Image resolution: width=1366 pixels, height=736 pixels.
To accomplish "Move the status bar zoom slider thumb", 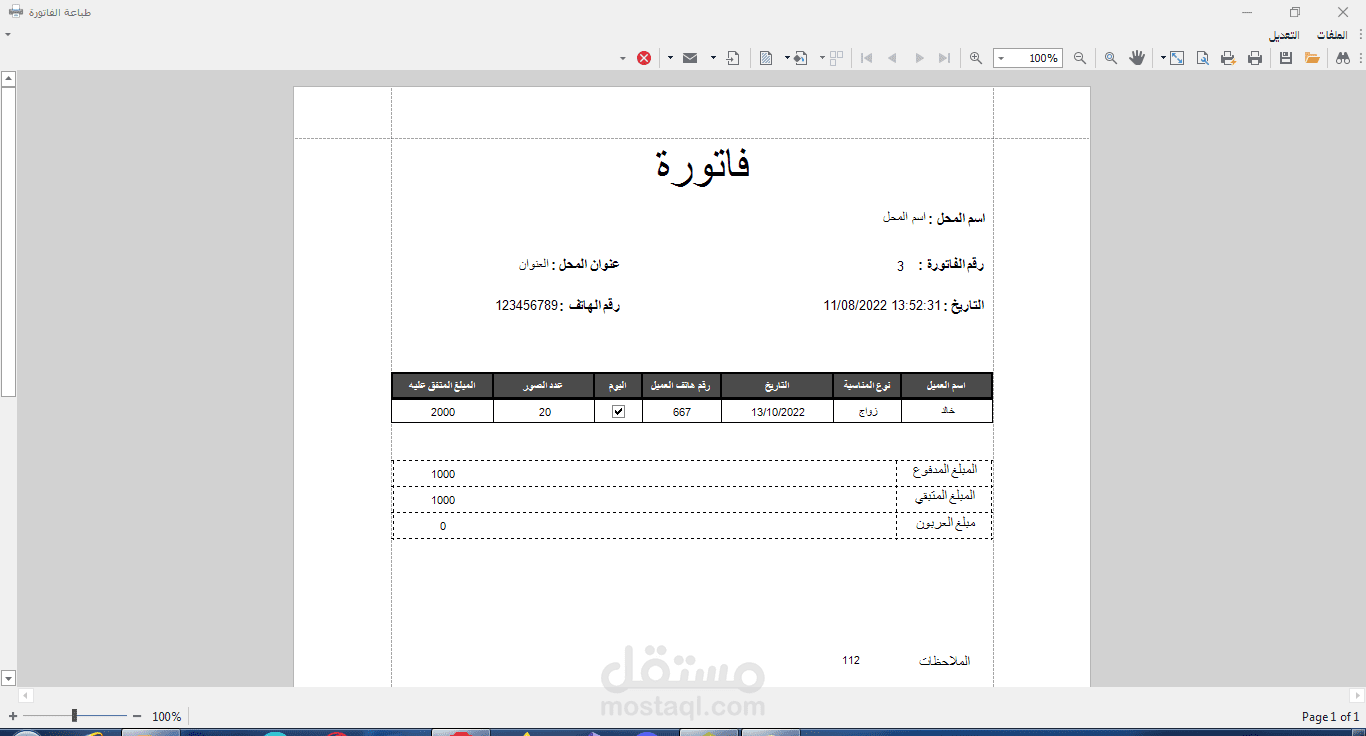I will click(74, 716).
